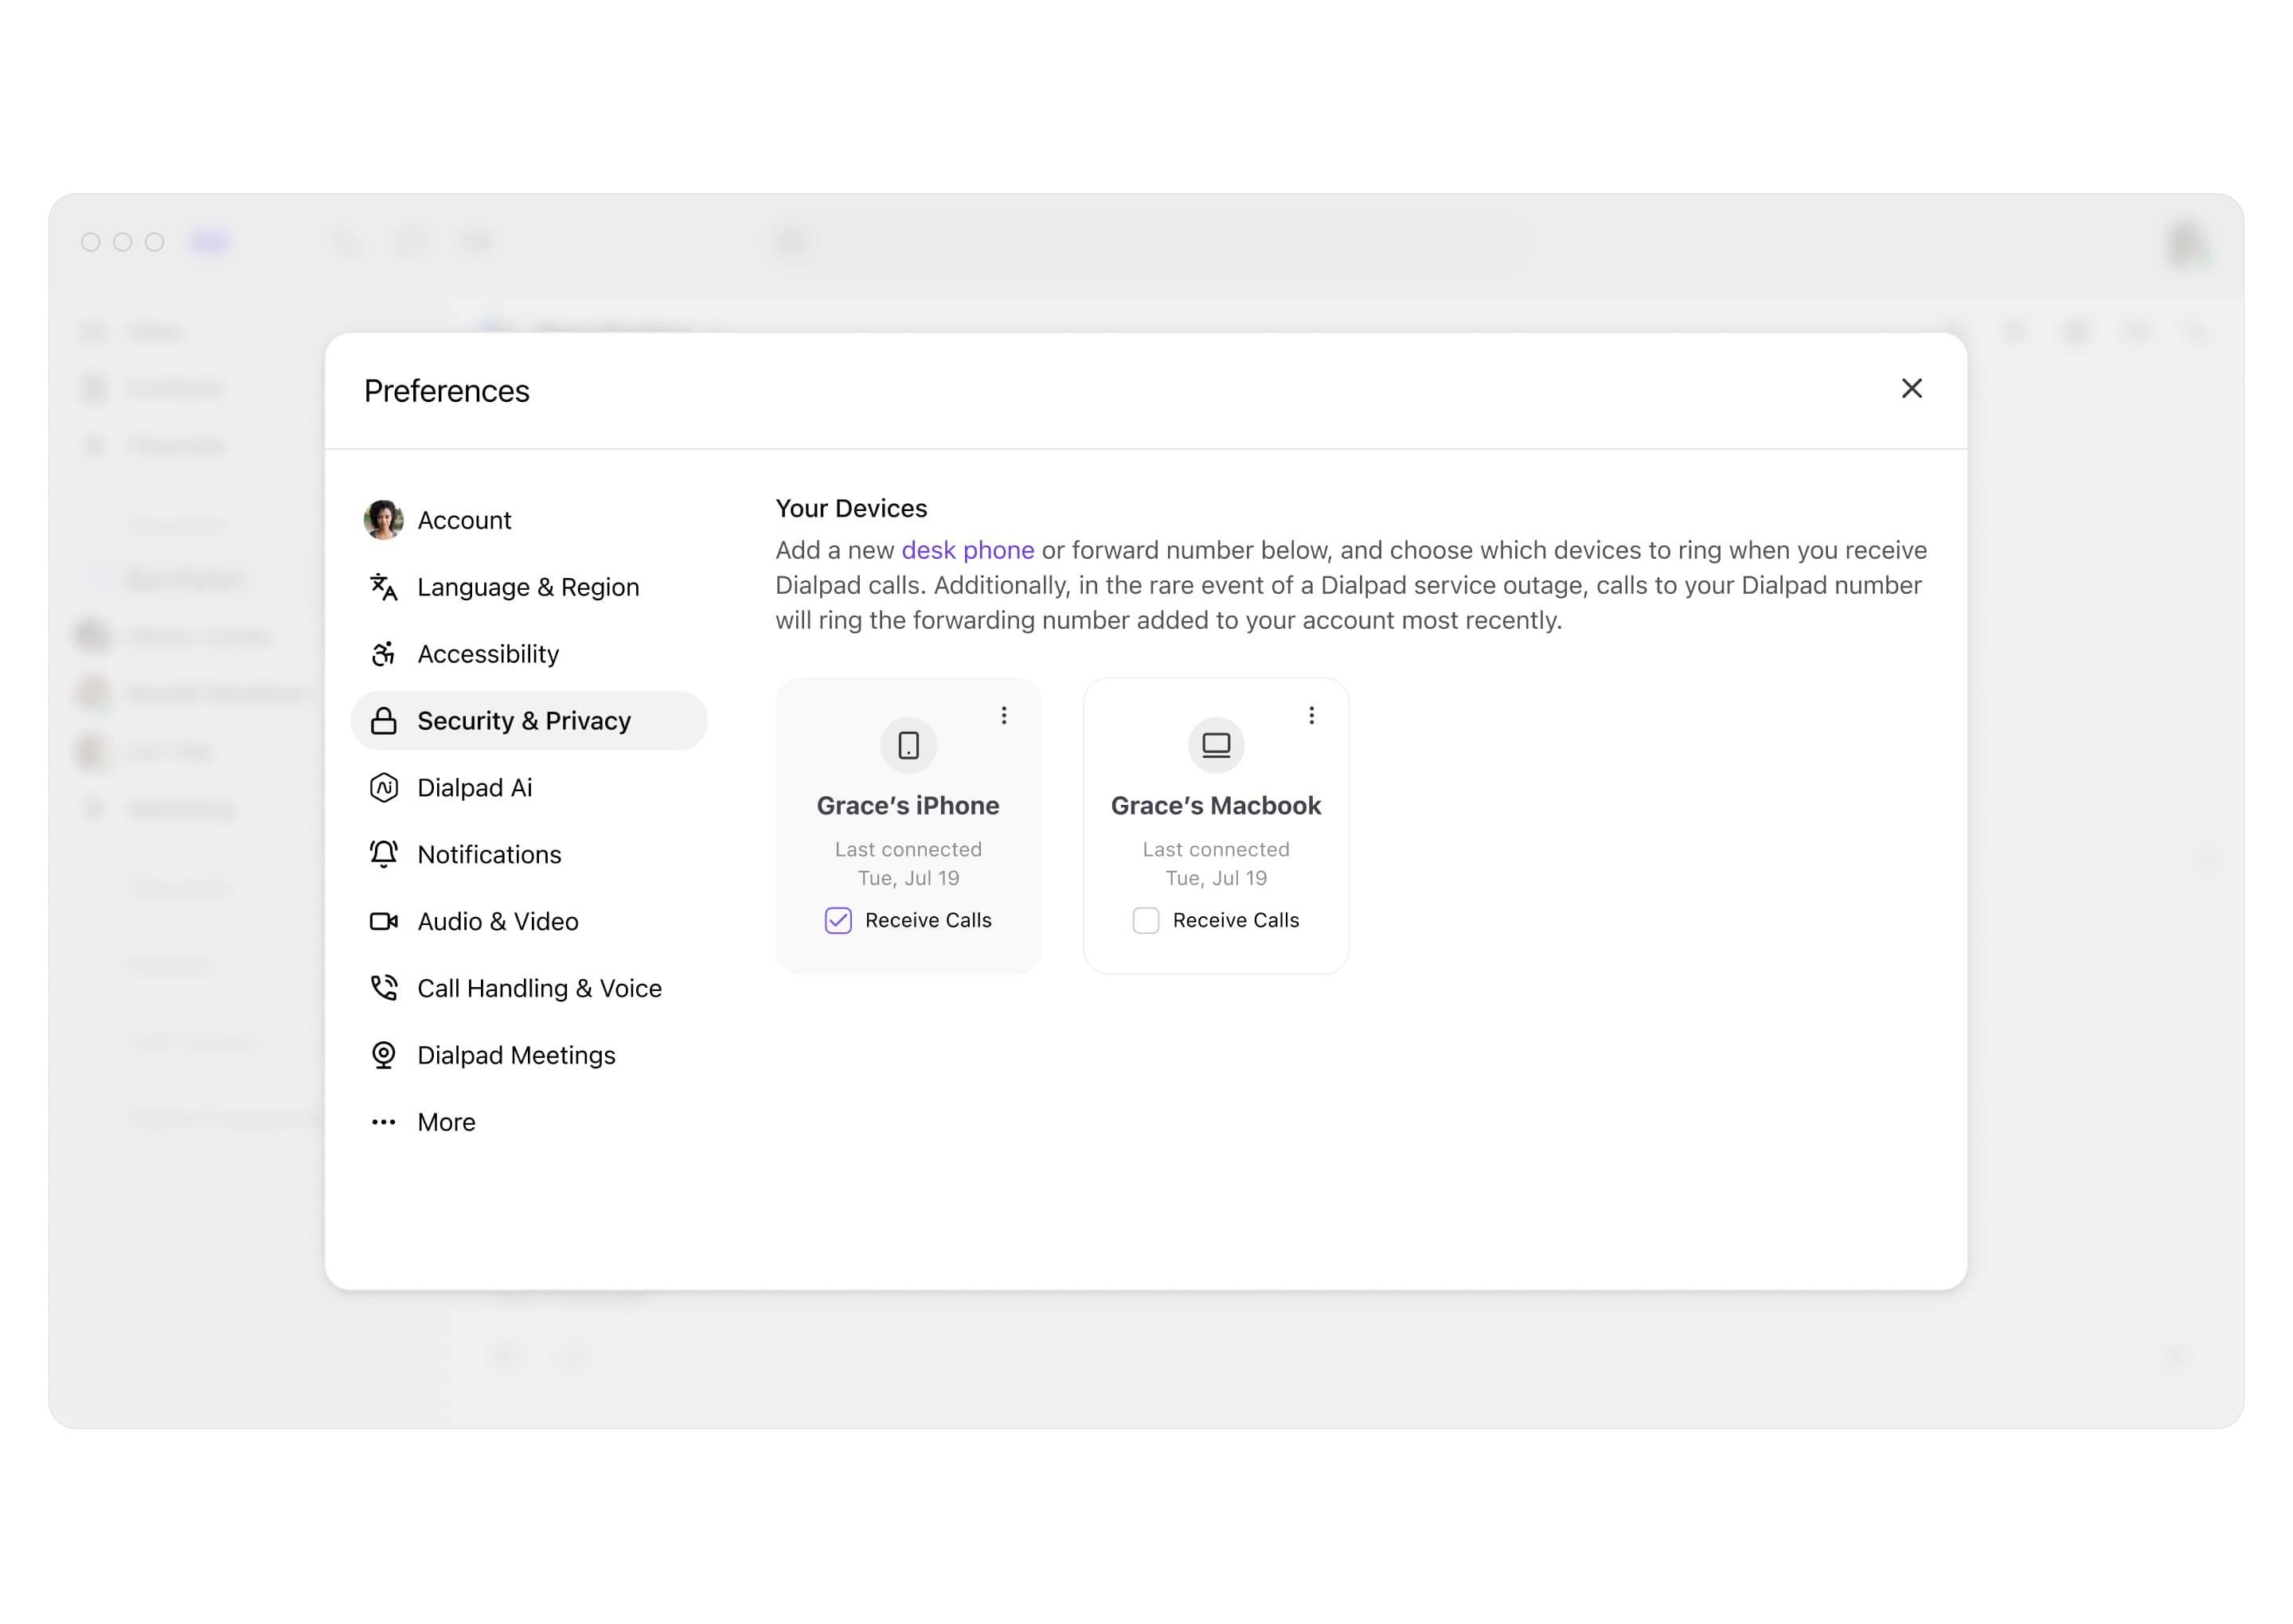Check the Grace's iPhone receive calls checkbox
2293x1624 pixels.
pos(838,919)
